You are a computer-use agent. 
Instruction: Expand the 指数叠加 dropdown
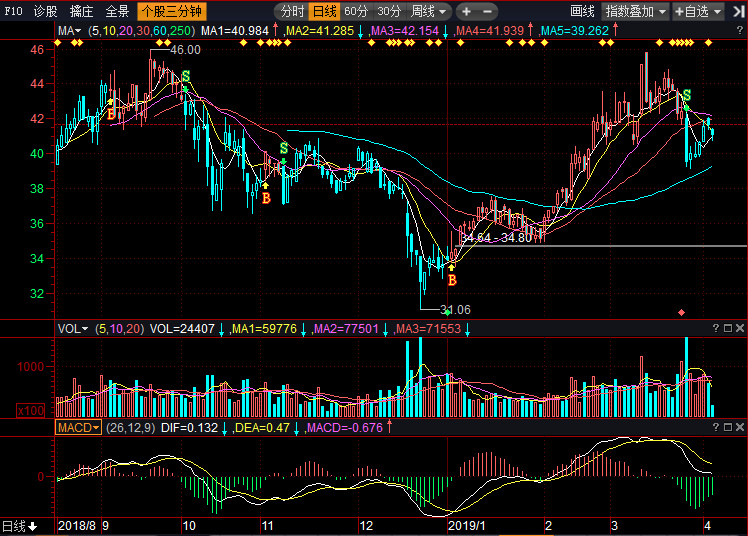click(636, 11)
